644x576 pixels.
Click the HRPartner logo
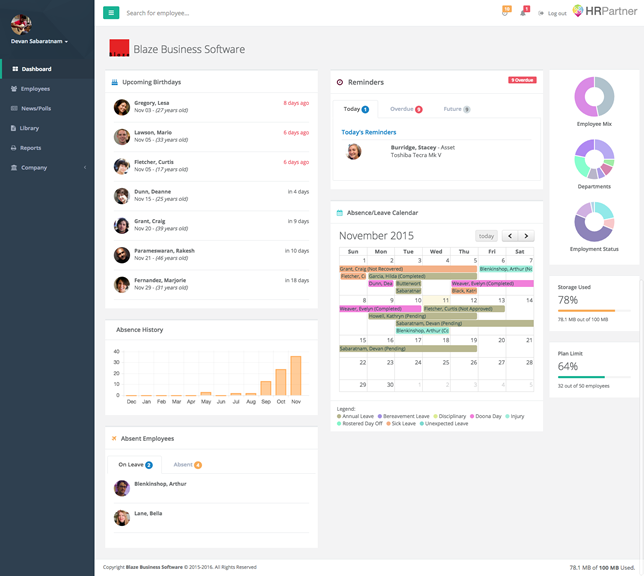tap(605, 11)
